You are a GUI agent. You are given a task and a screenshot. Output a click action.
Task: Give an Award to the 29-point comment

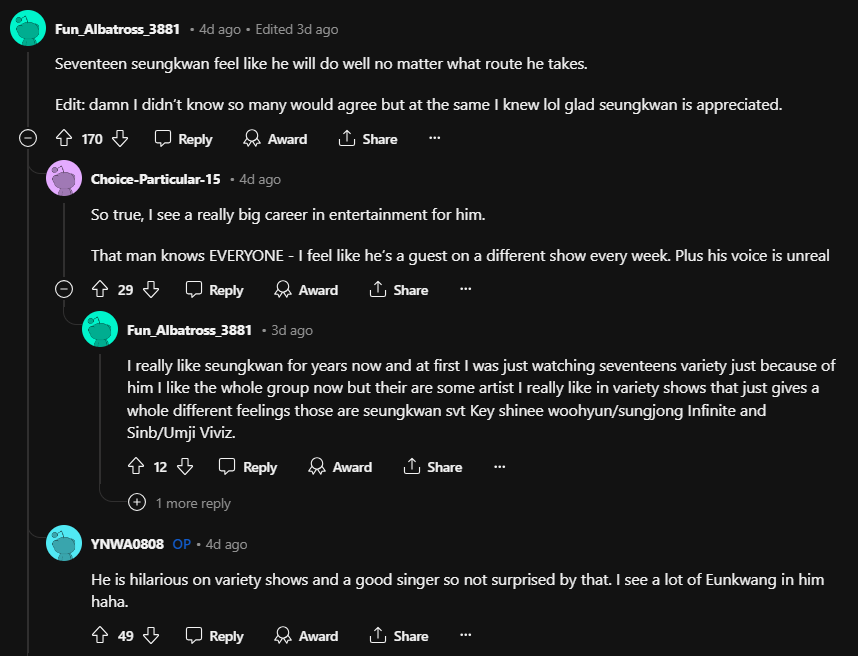point(306,290)
